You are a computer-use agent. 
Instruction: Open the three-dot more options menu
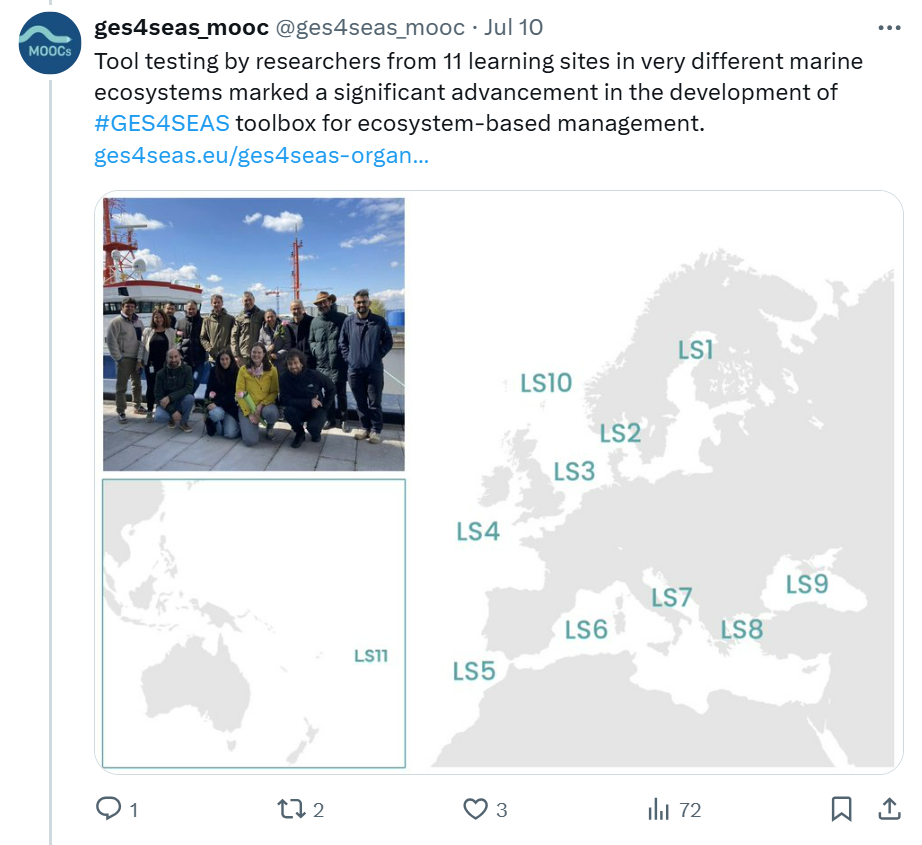click(888, 28)
